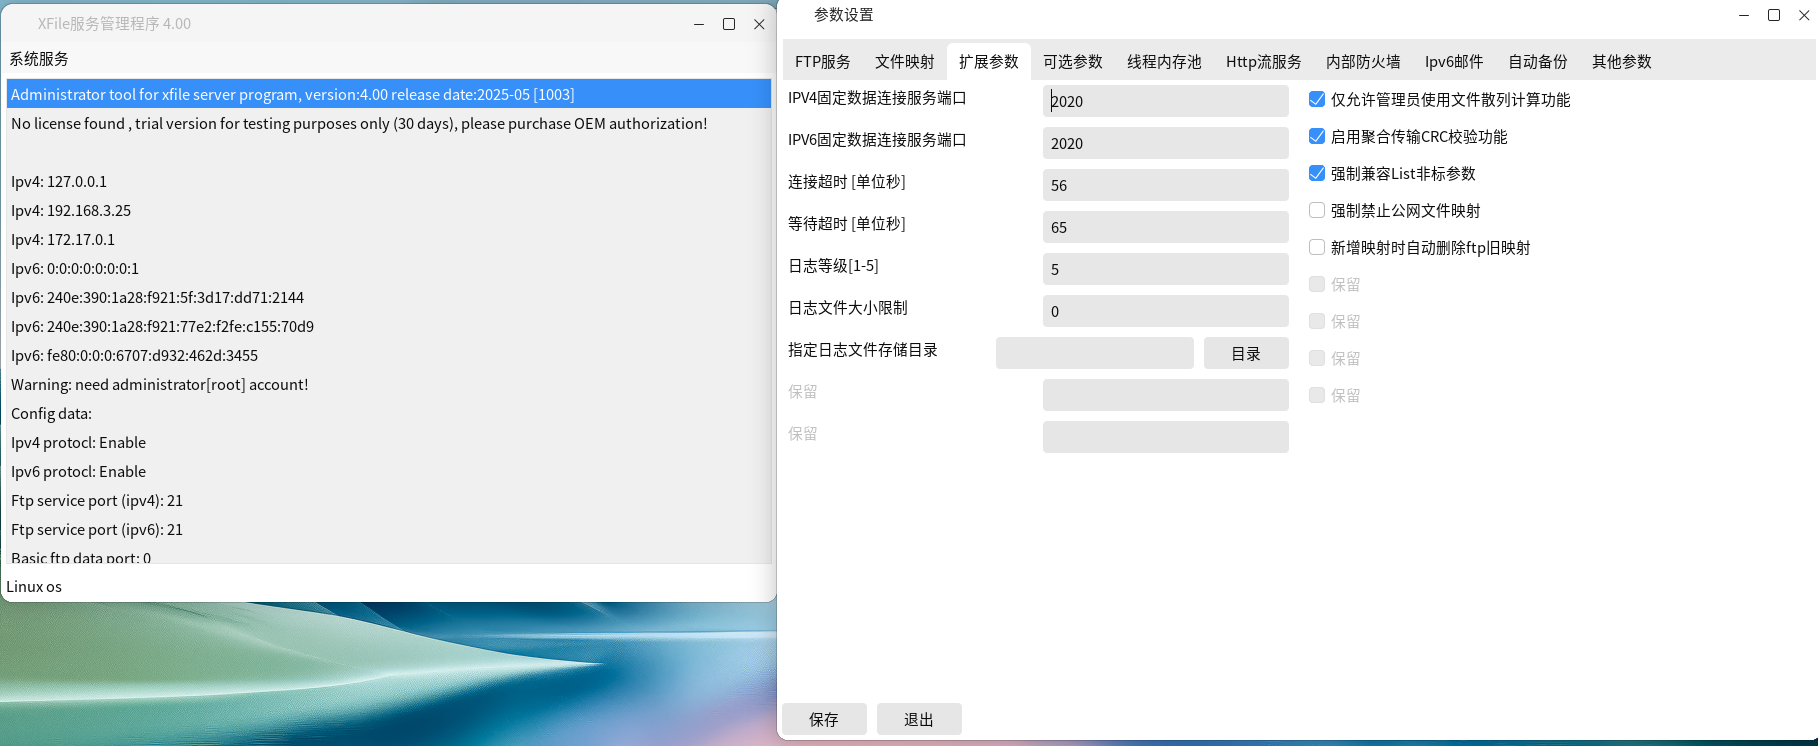
Task: Select the 可选参数 tab
Action: tap(1072, 62)
